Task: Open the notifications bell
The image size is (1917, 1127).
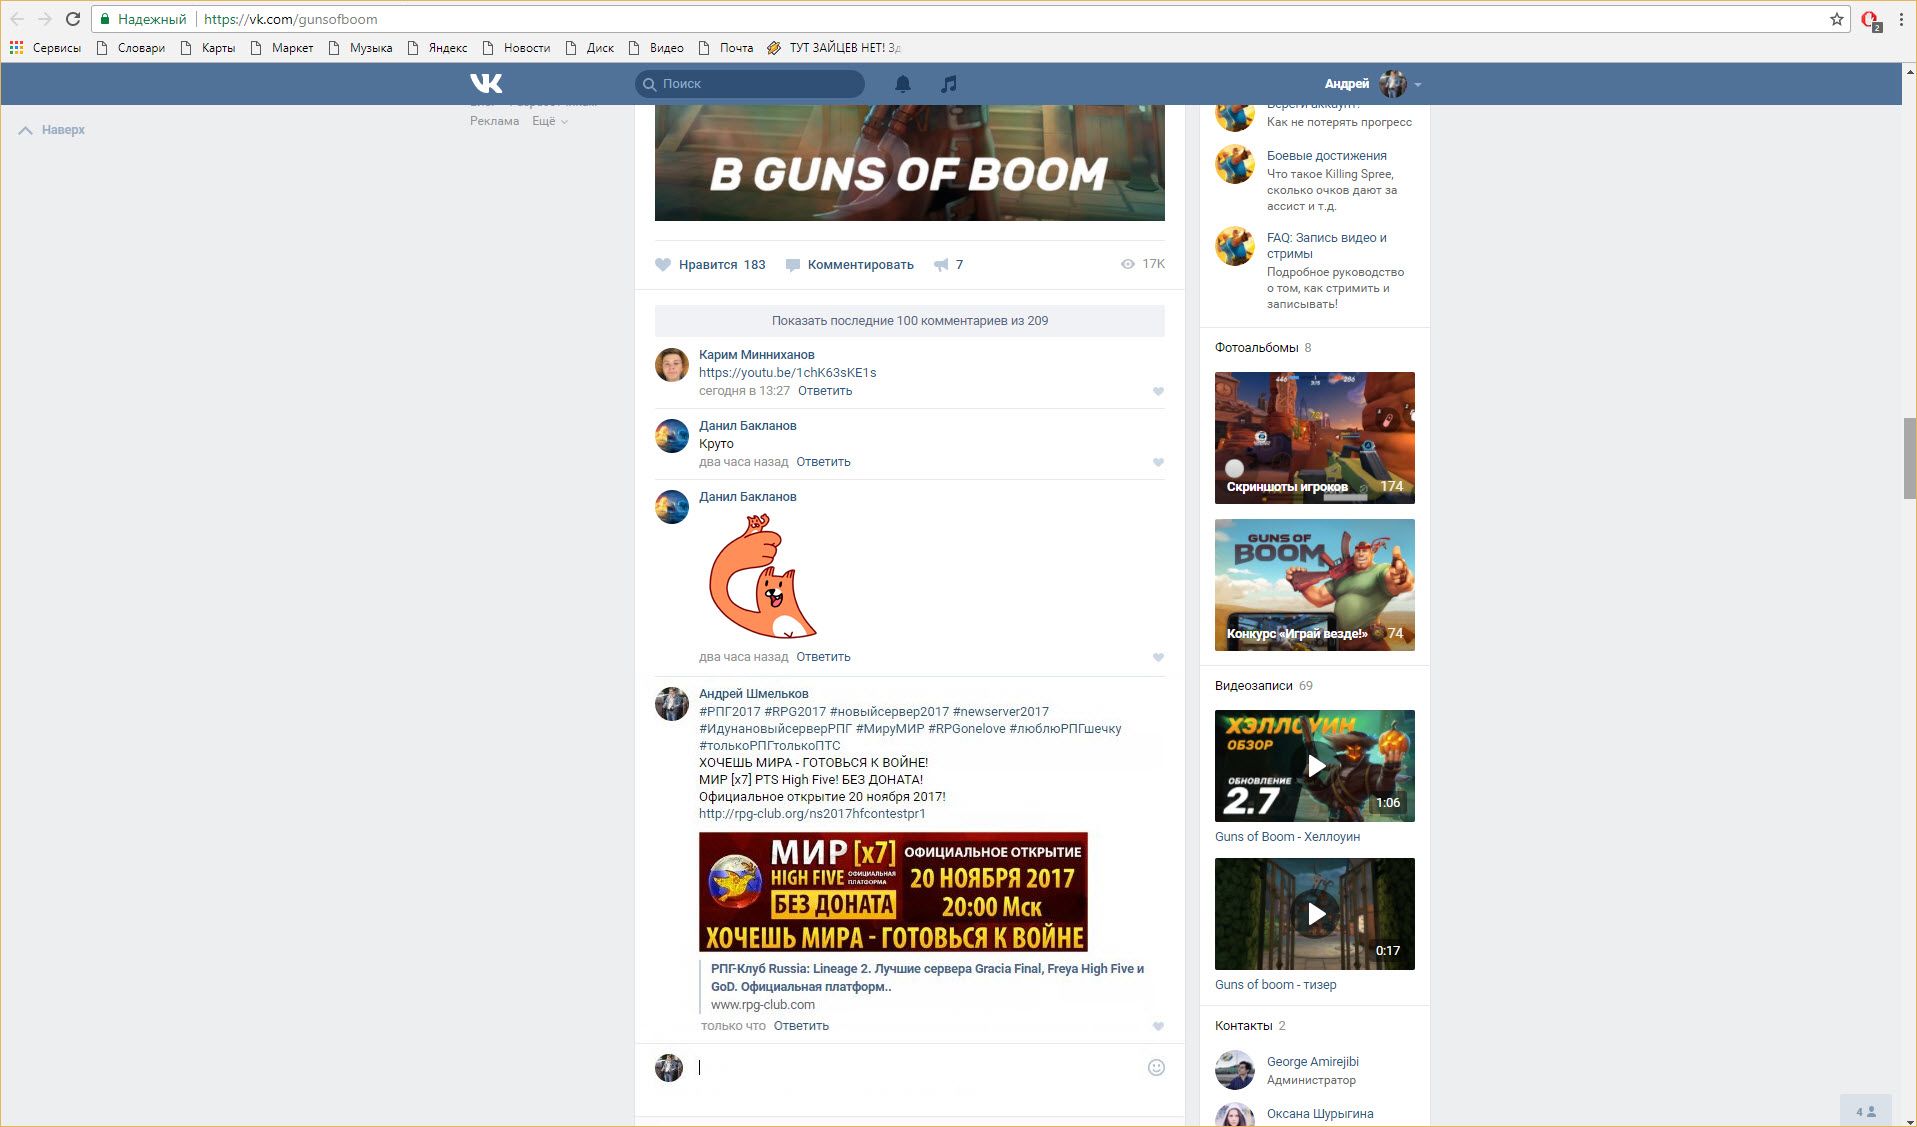Action: [x=902, y=84]
